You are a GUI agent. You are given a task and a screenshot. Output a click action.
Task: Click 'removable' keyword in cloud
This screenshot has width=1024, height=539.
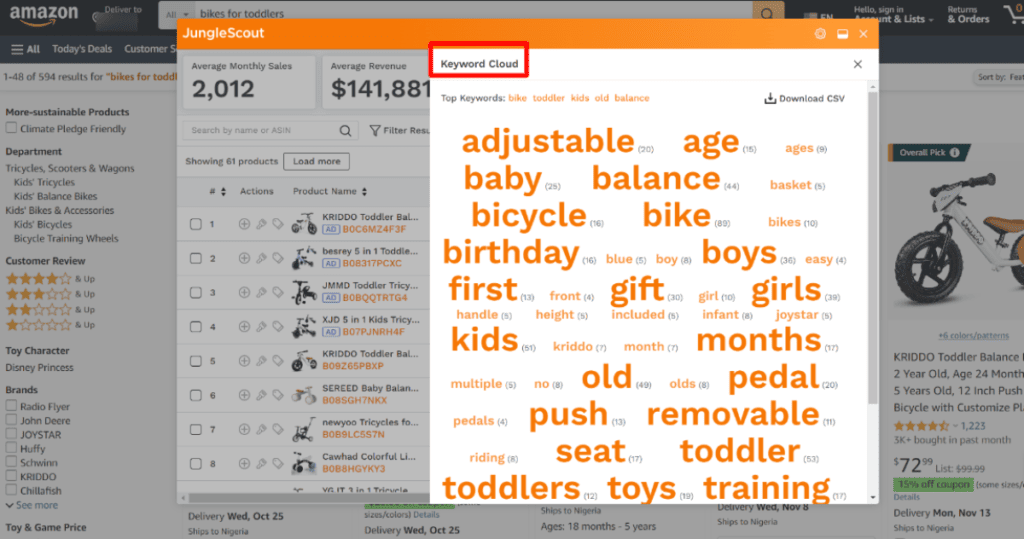[733, 414]
